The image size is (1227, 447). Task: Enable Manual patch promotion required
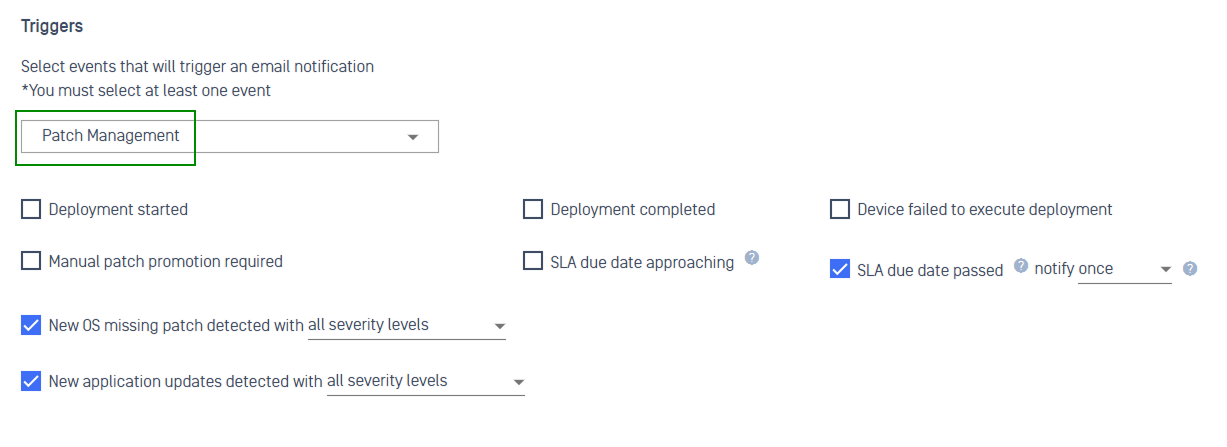tap(31, 261)
